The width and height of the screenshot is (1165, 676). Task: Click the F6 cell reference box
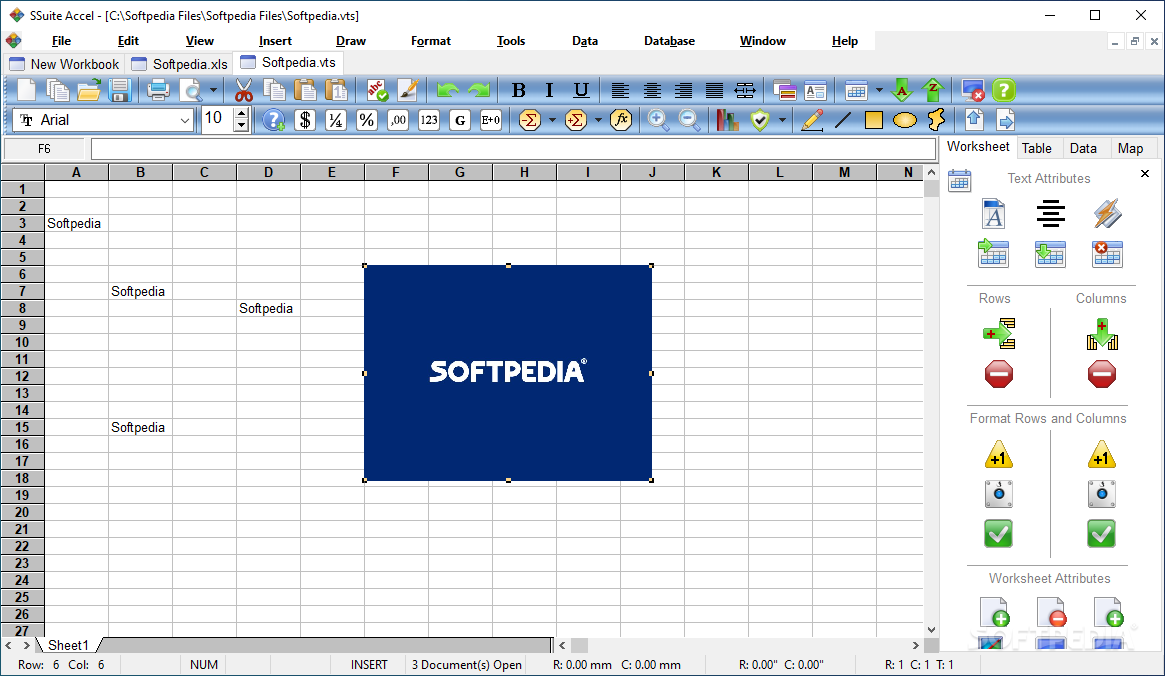[x=45, y=149]
